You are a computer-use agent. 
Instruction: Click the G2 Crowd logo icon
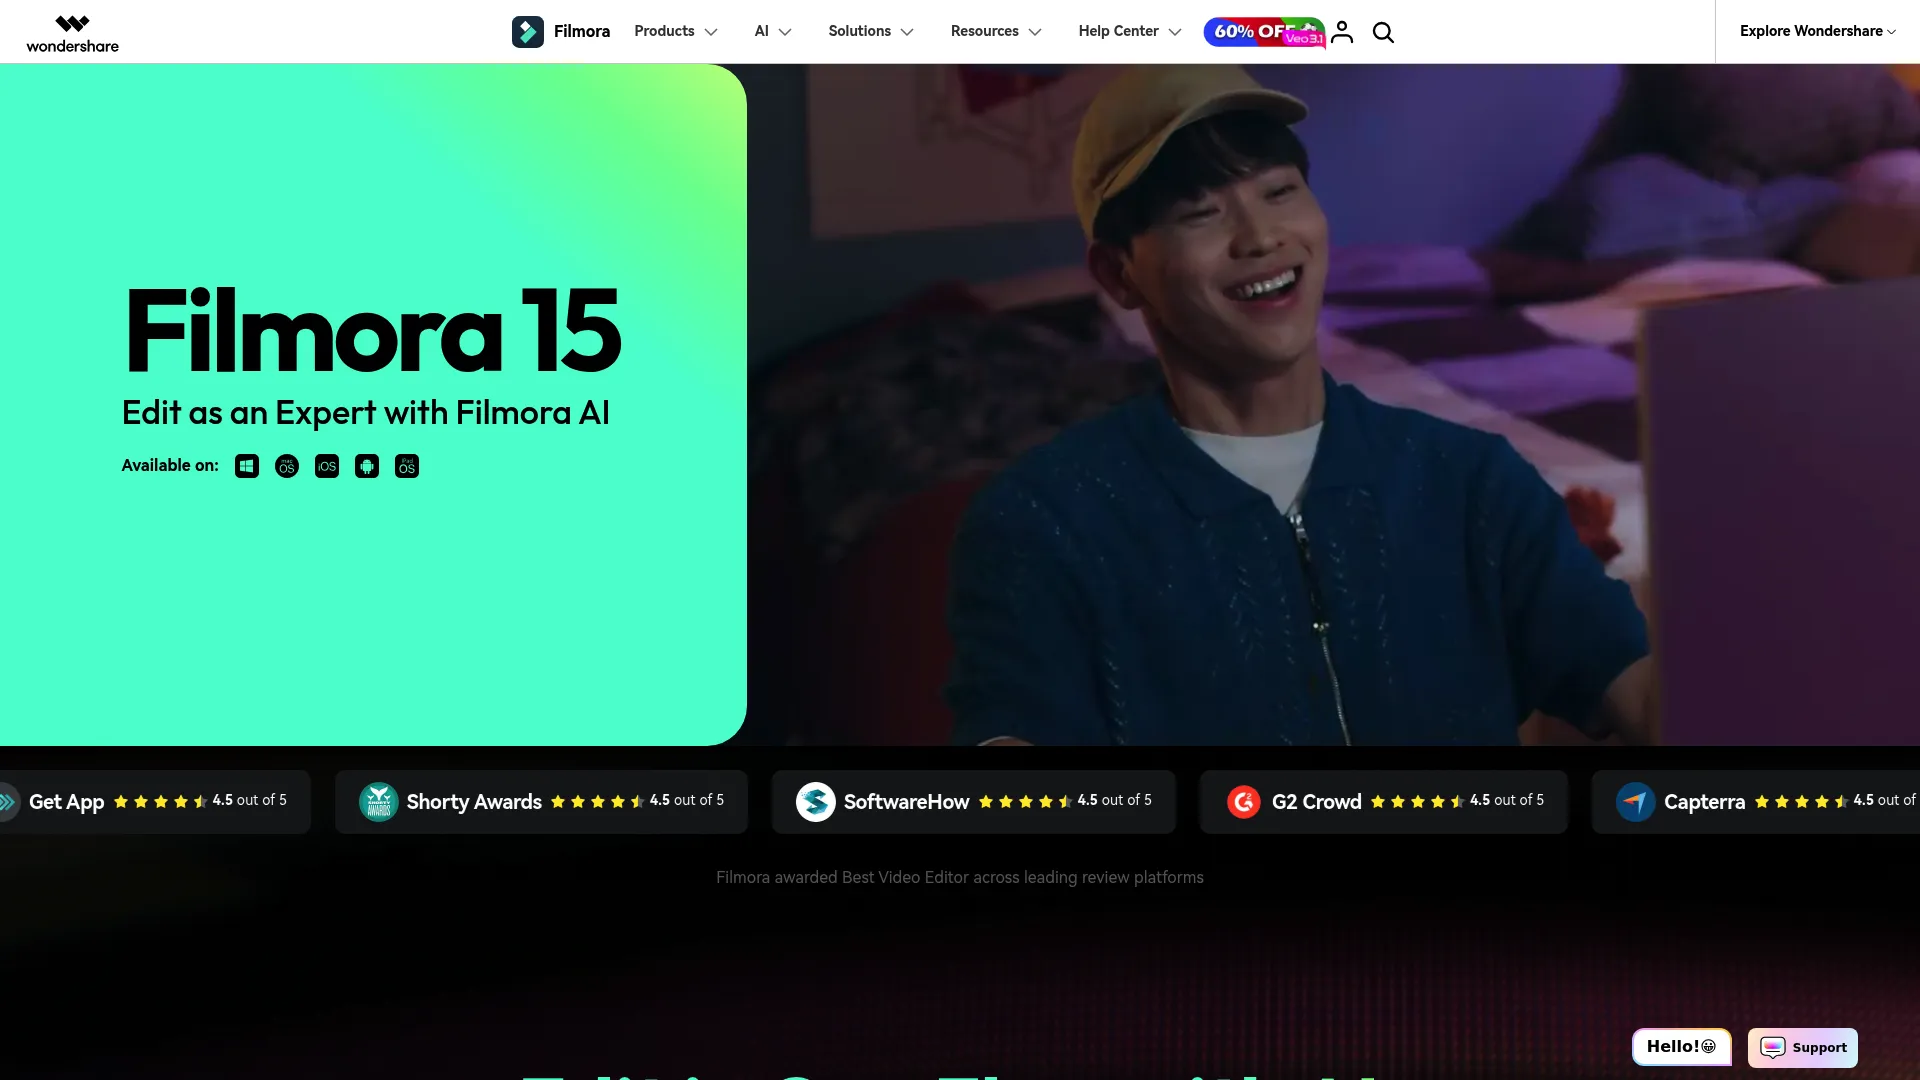(1244, 802)
